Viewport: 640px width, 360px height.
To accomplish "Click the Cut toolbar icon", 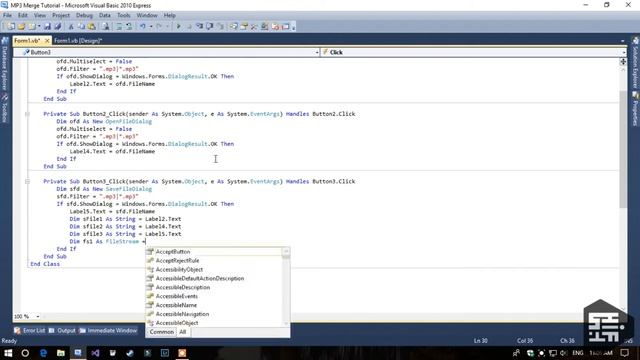I will tap(71, 27).
